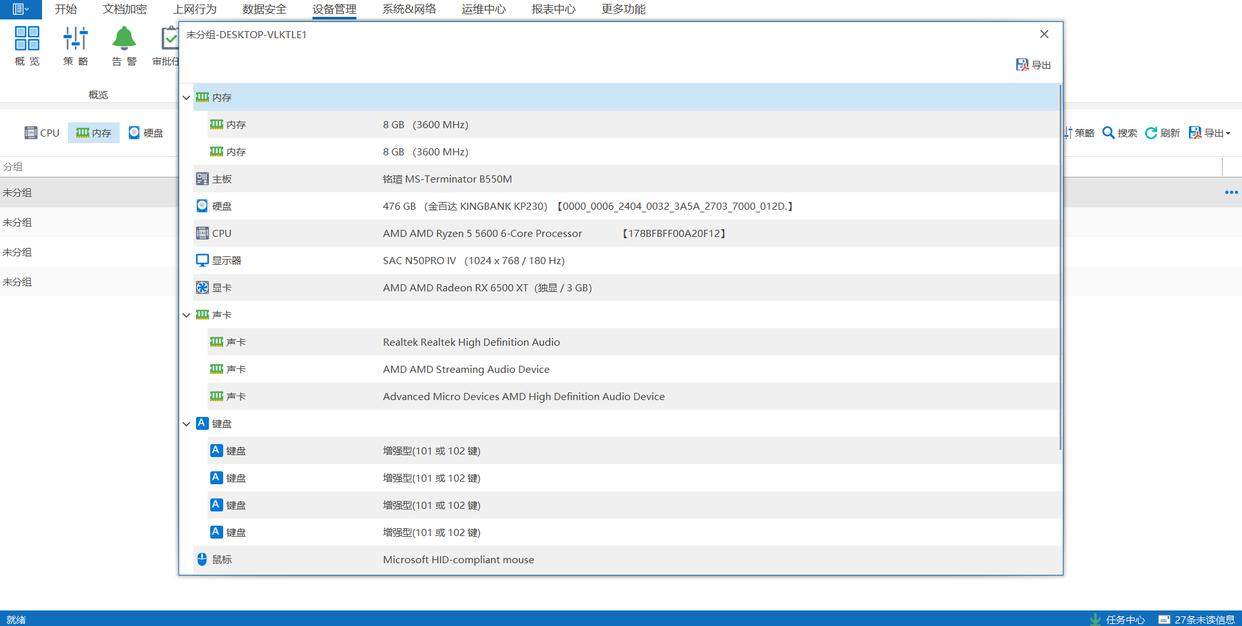Viewport: 1242px width, 626px height.
Task: Click 导出 button inside the details dialog
Action: click(x=1033, y=65)
